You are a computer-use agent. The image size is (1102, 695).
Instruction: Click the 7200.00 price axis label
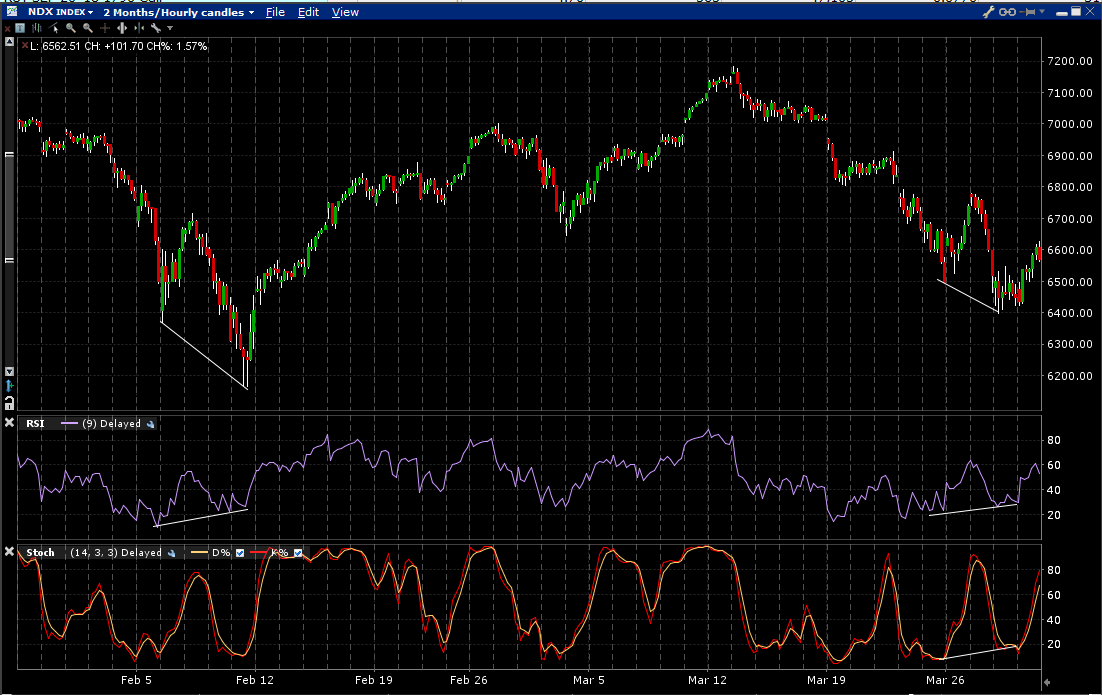[1070, 61]
